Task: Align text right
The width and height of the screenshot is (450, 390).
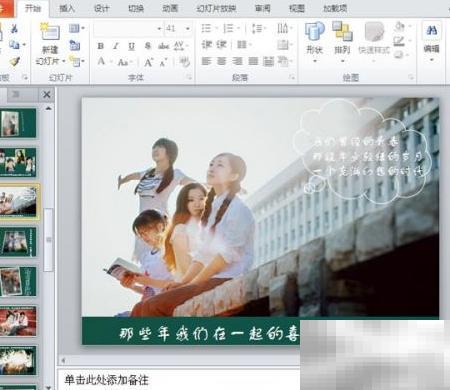Action: point(237,61)
